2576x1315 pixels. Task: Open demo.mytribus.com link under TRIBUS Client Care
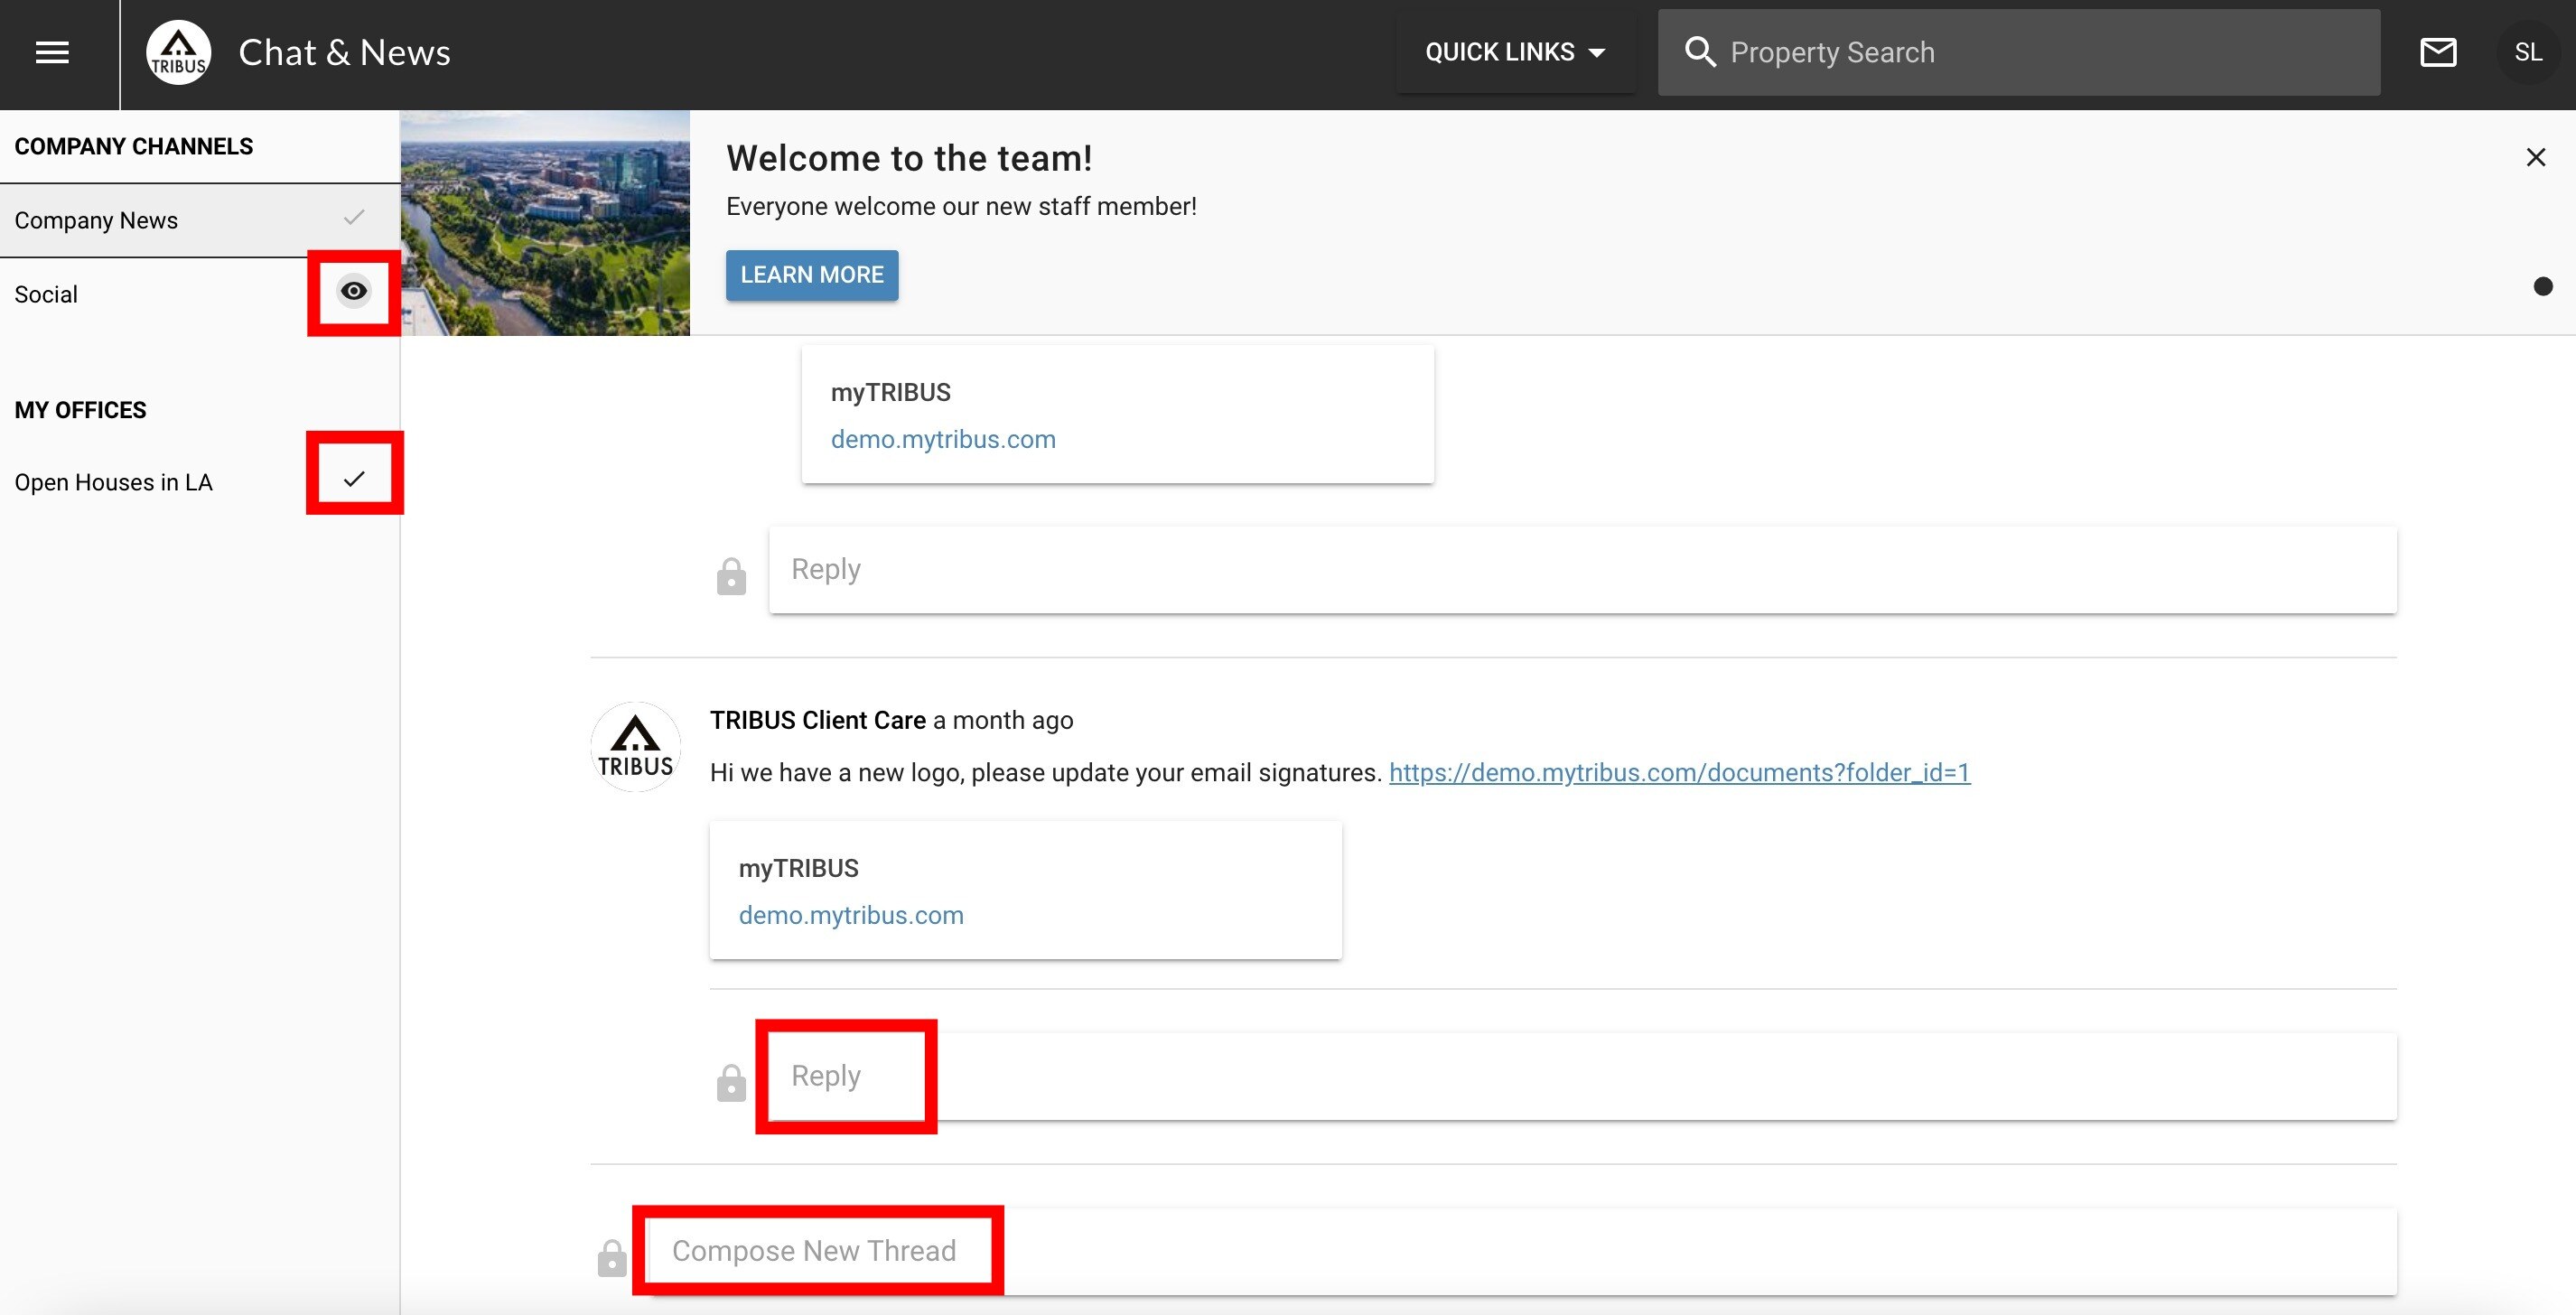coord(851,915)
